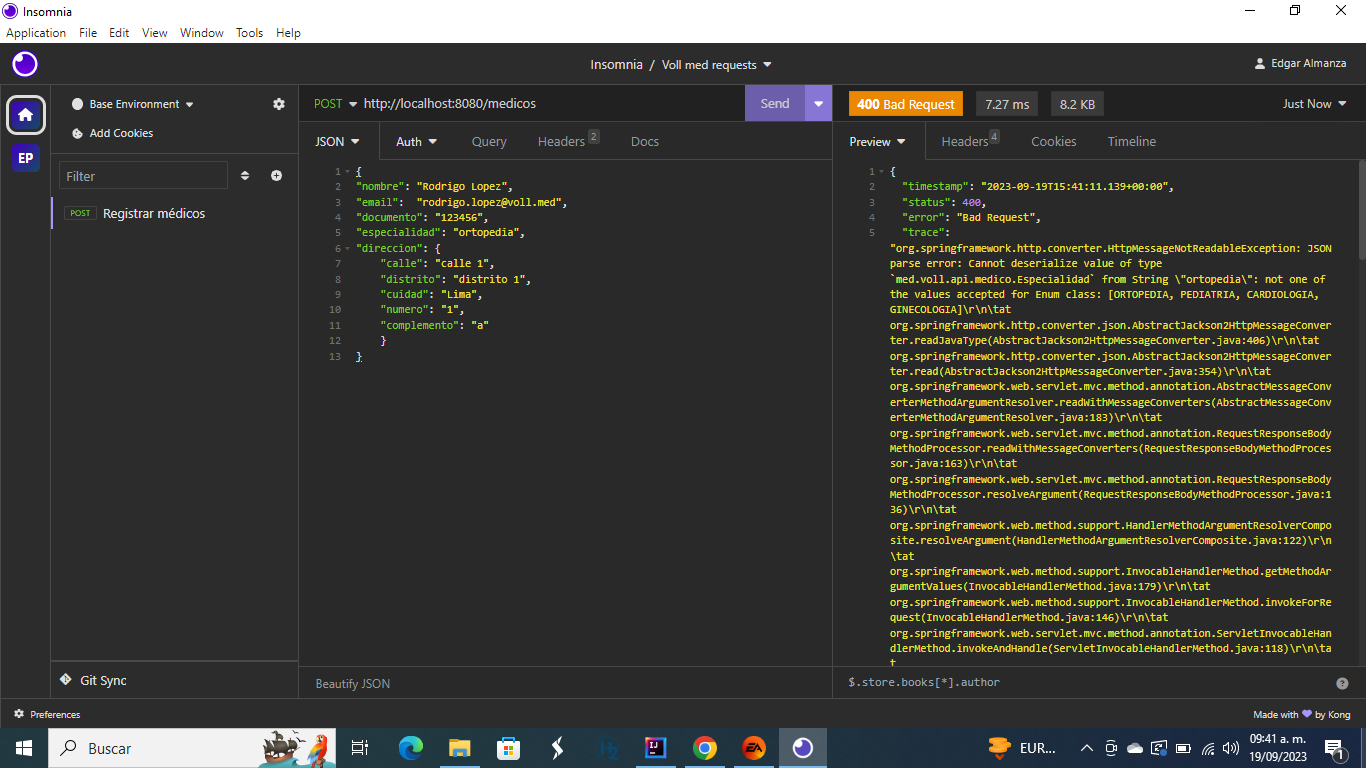The height and width of the screenshot is (768, 1366).
Task: Open Application menu
Action: [x=36, y=32]
